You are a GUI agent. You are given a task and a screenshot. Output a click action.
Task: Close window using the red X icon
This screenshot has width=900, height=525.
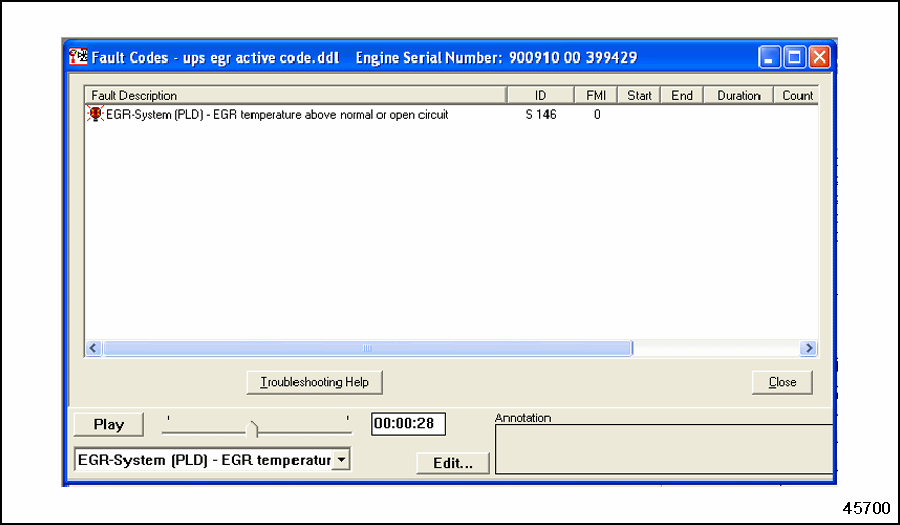pos(818,58)
